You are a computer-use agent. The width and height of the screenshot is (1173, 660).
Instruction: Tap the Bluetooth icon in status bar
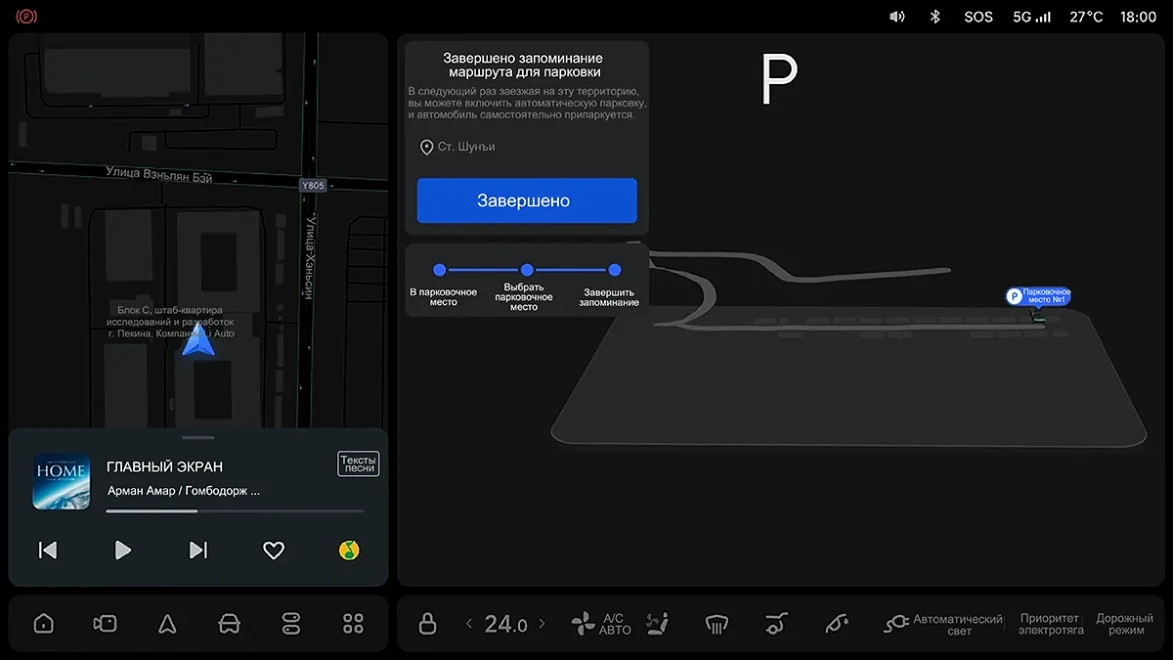[x=935, y=16]
